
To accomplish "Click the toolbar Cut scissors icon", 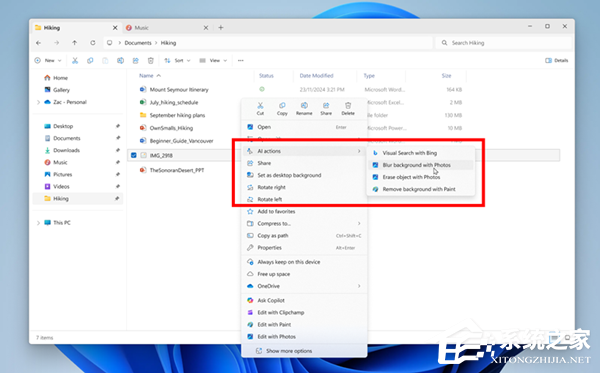I will point(75,60).
